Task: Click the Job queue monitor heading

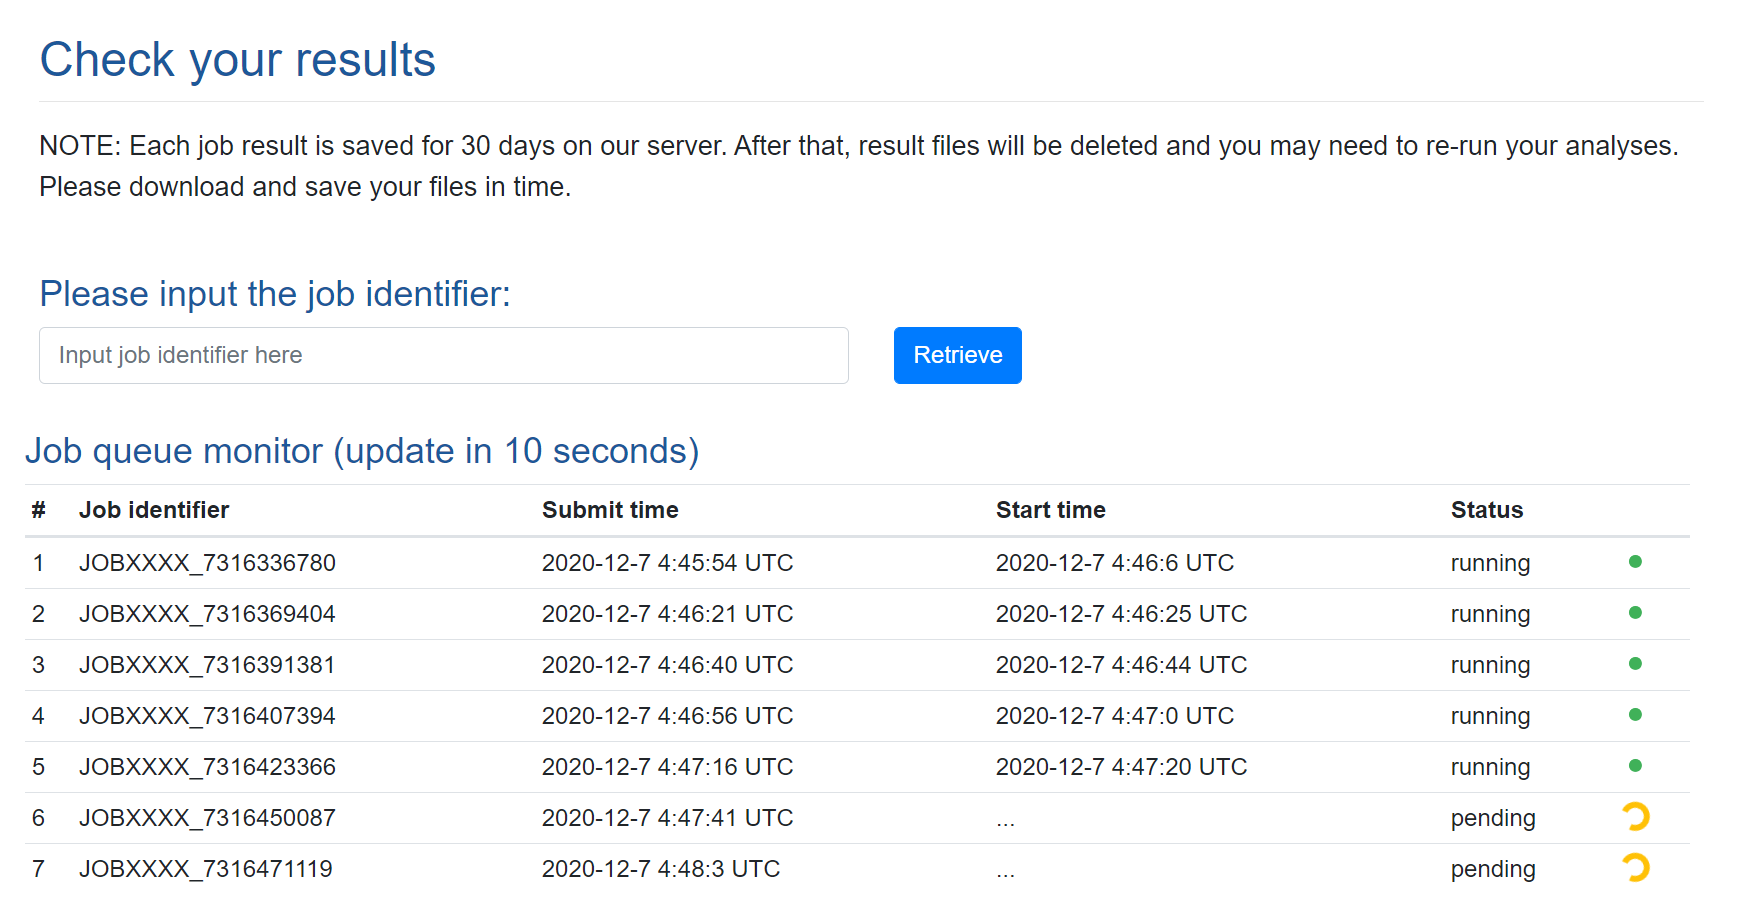Action: point(362,451)
